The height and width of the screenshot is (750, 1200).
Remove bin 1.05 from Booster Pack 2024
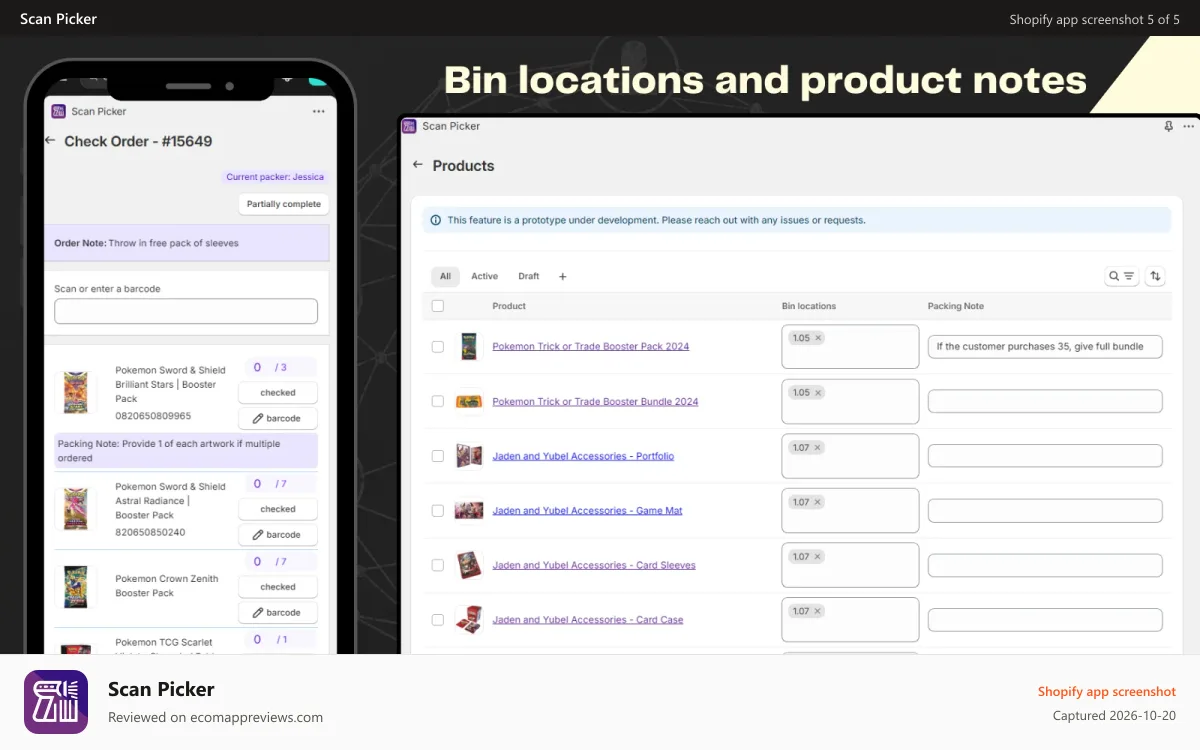818,338
